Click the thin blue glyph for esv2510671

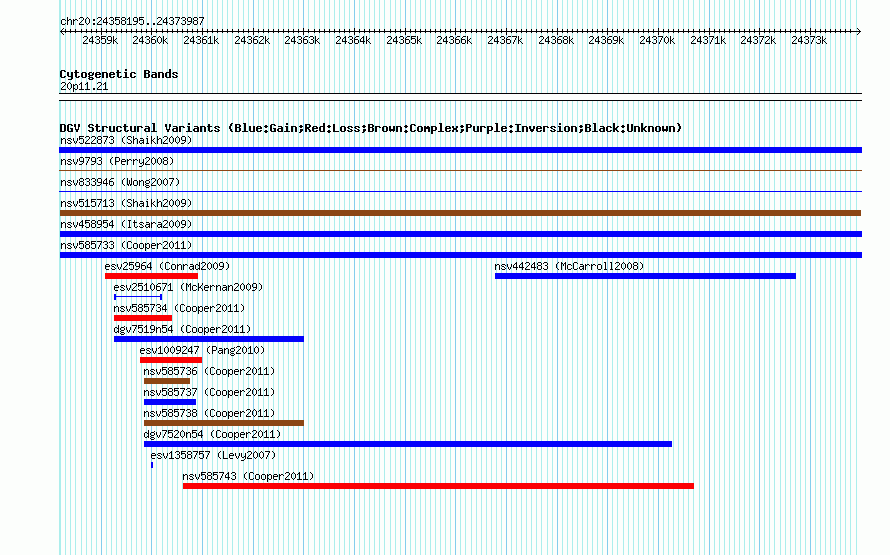tap(138, 297)
